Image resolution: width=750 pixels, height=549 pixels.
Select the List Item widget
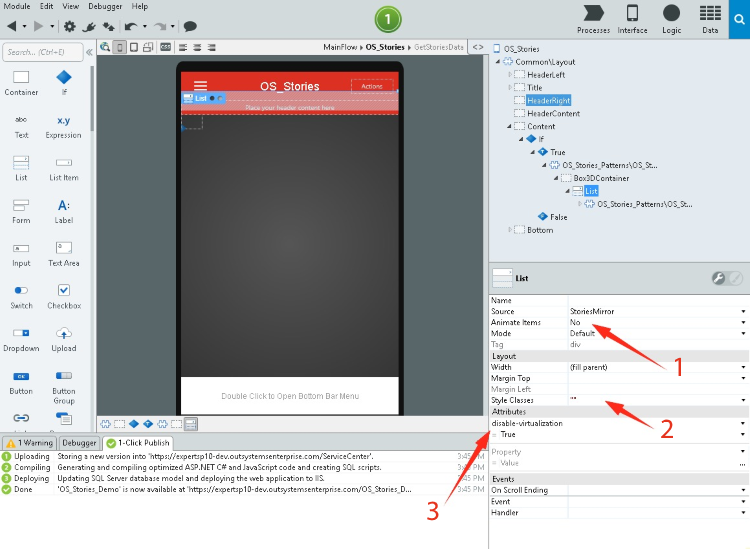click(63, 168)
